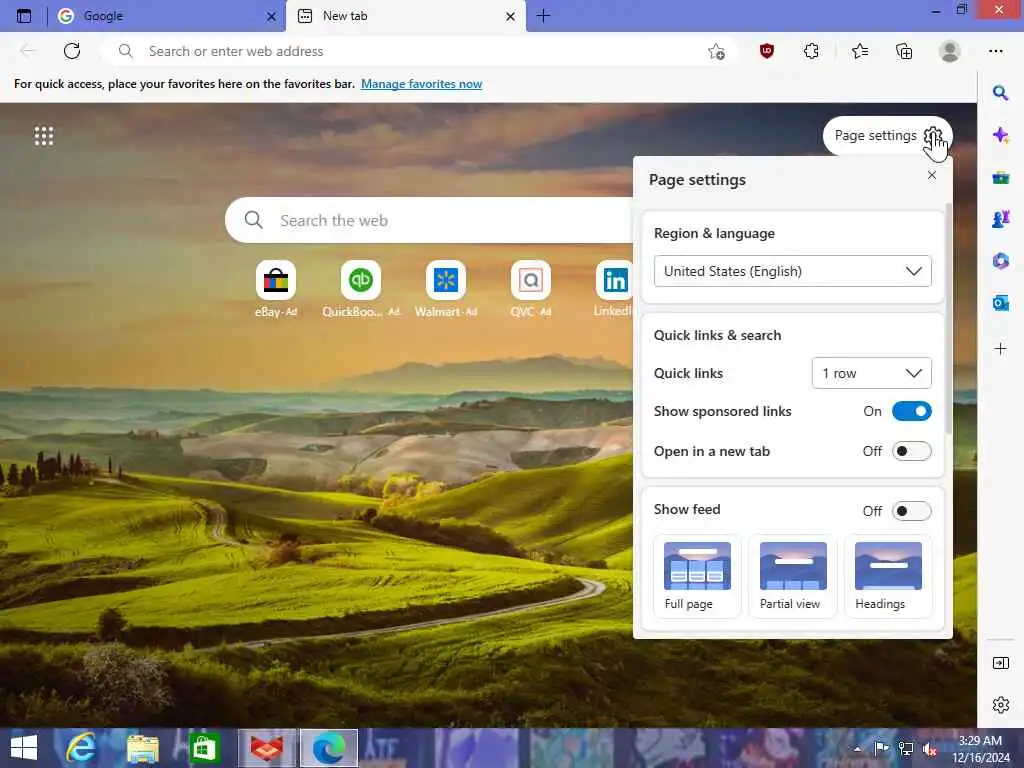The height and width of the screenshot is (768, 1024).
Task: Open sidebar settings gear icon
Action: [1000, 705]
